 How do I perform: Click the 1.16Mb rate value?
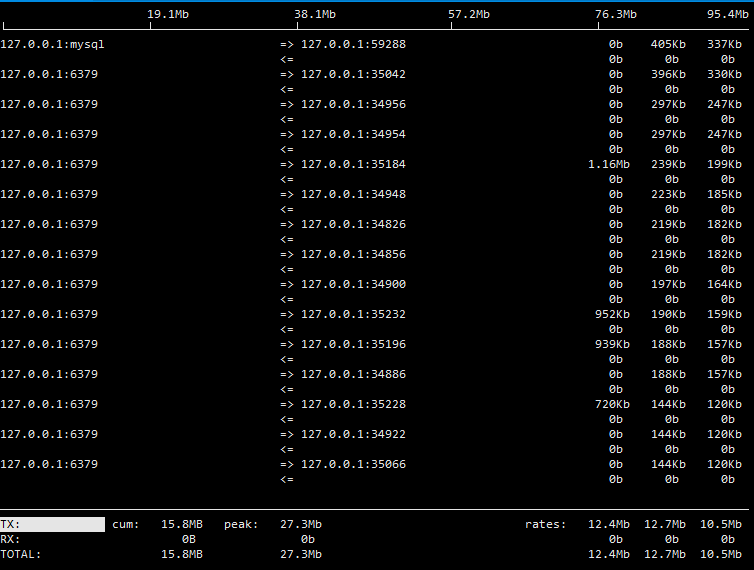(x=609, y=164)
